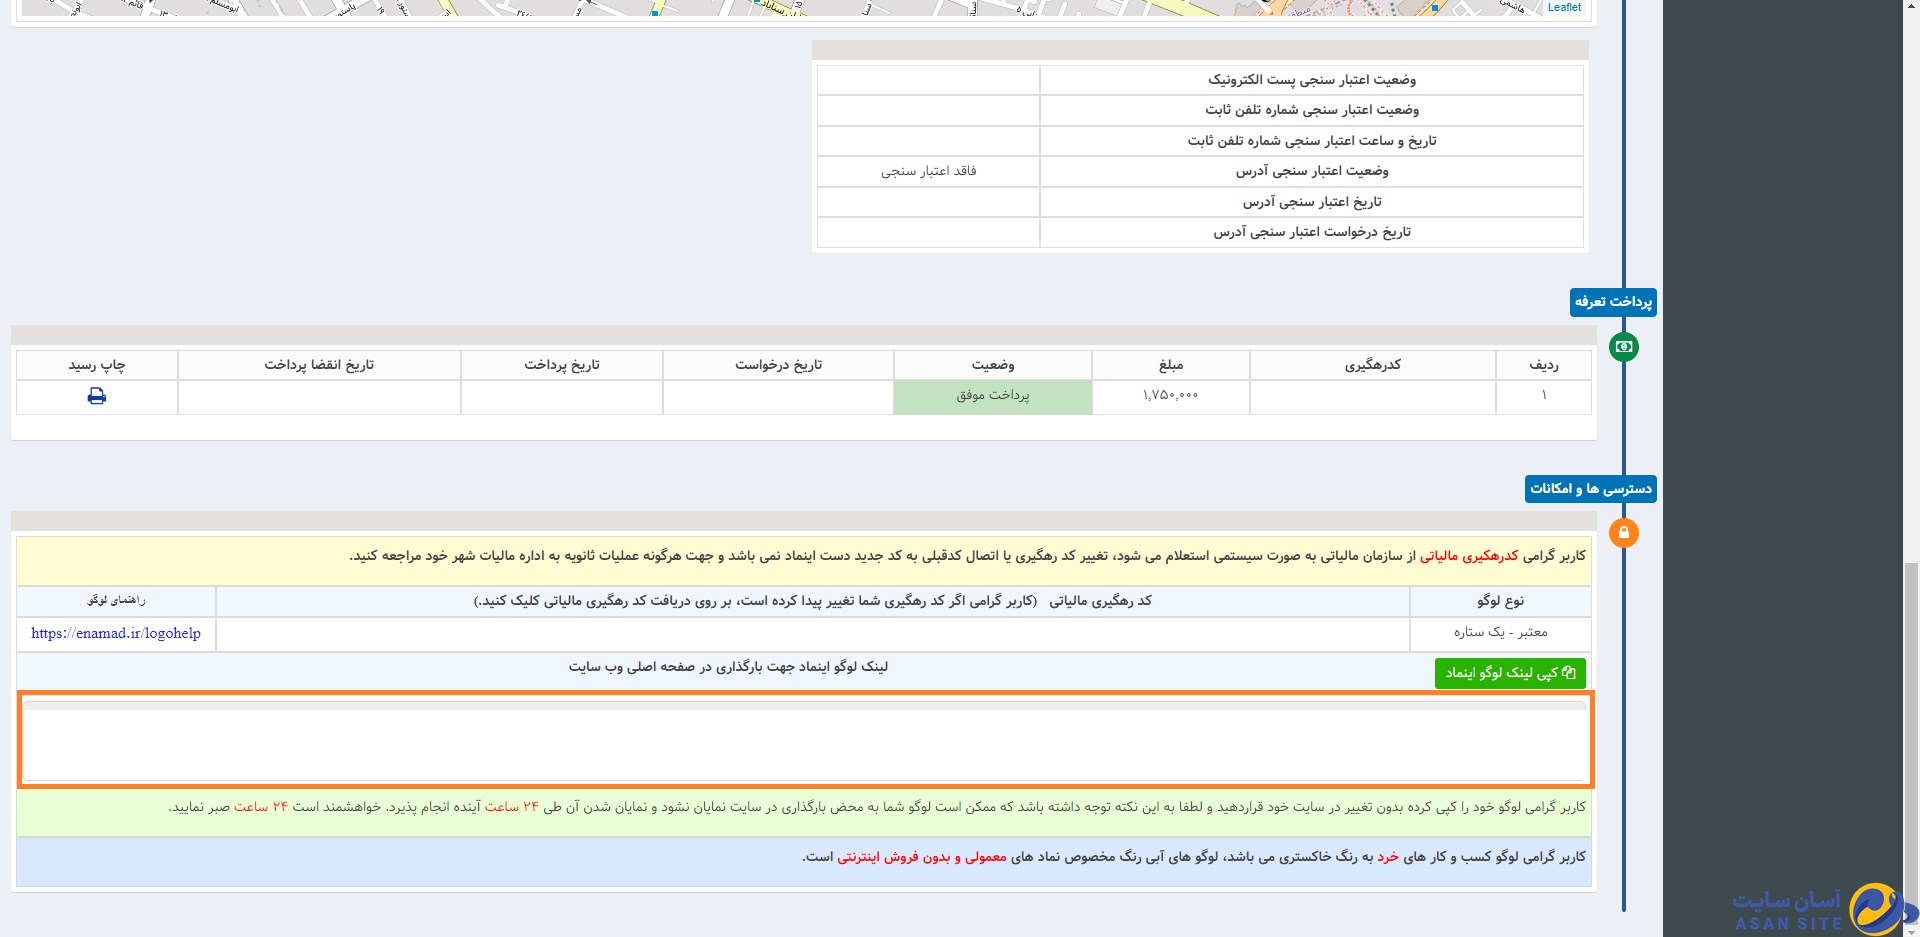Image resolution: width=1920 pixels, height=937 pixels.
Task: Click the معتبر - یک ستاره logo type cell
Action: (x=1500, y=632)
